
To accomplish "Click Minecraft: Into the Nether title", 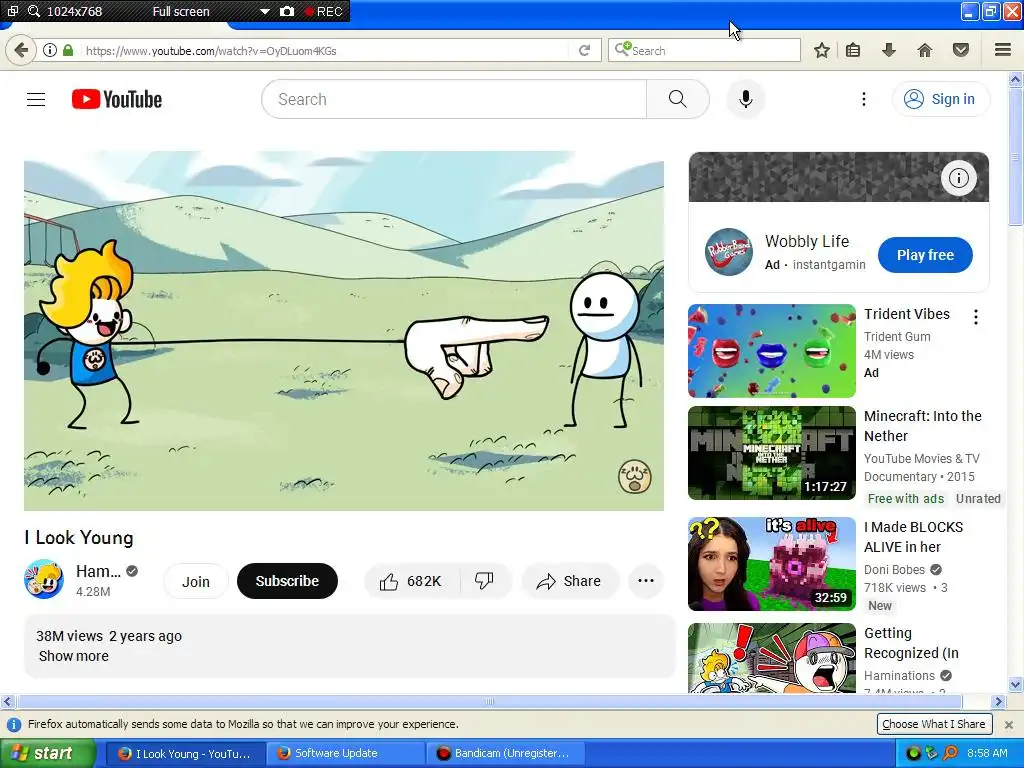I will 923,426.
